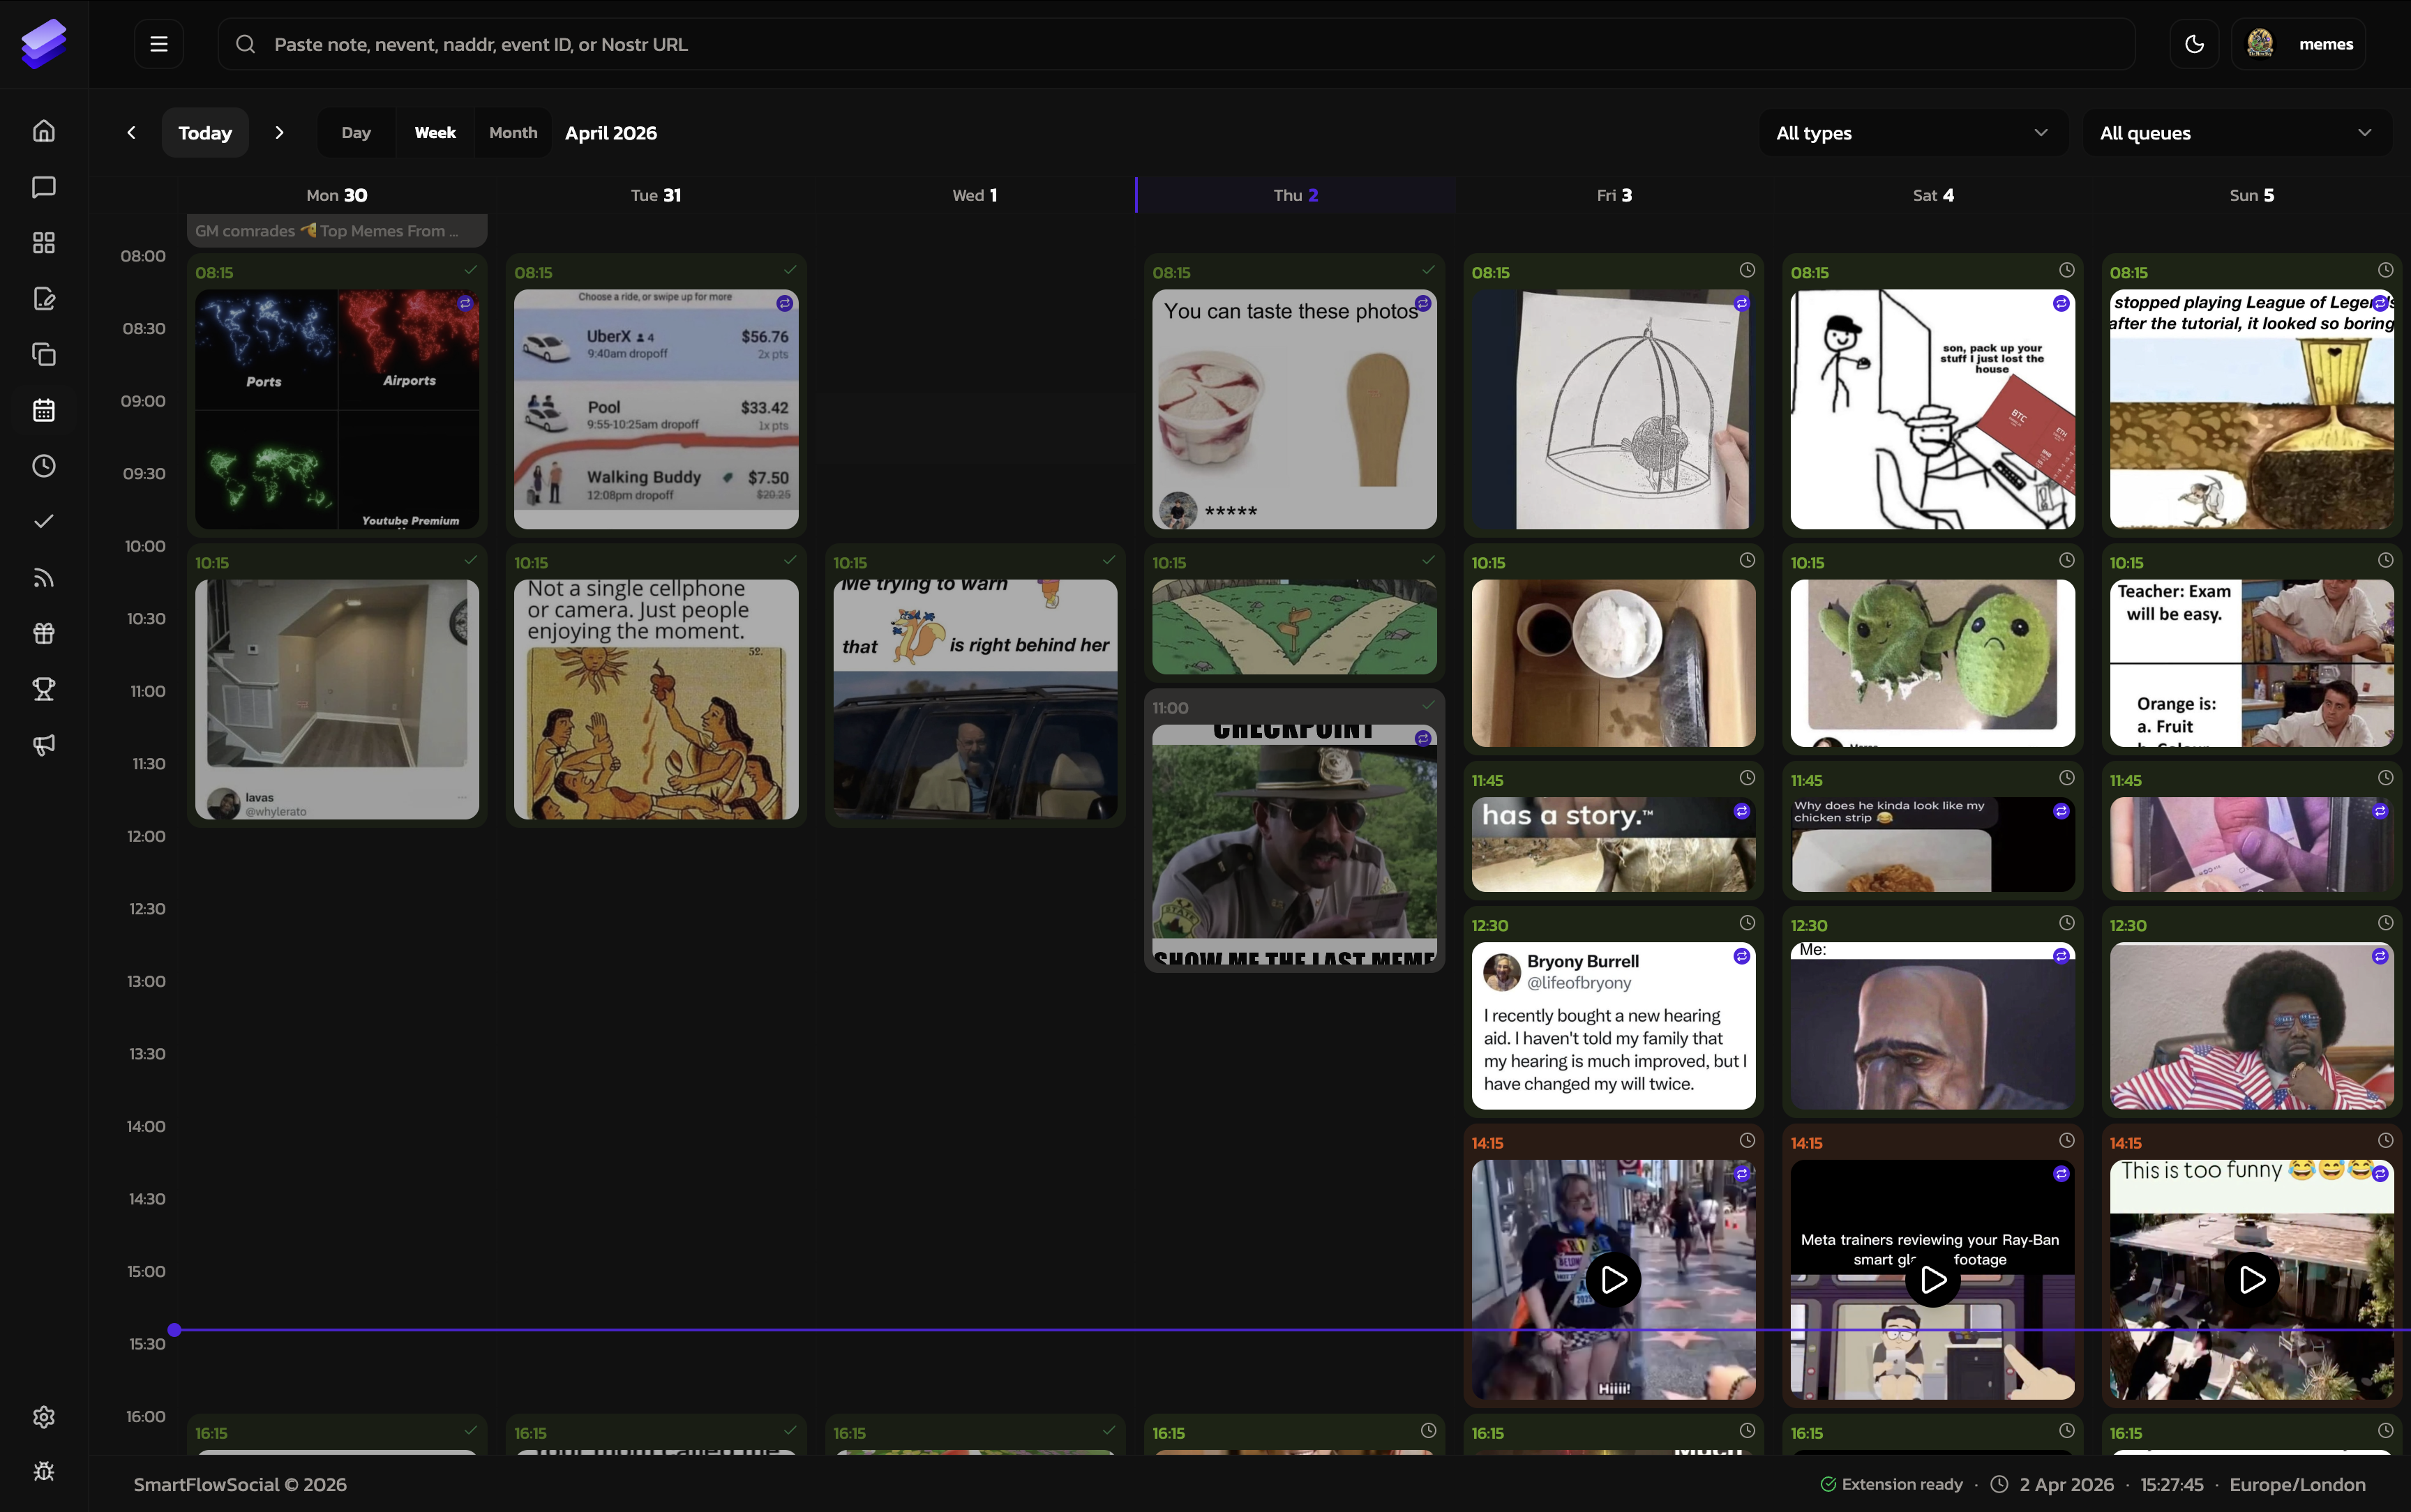Screen dimensions: 2411x1512
Task: Click the RSS feed sidebar icon
Action: (x=44, y=577)
